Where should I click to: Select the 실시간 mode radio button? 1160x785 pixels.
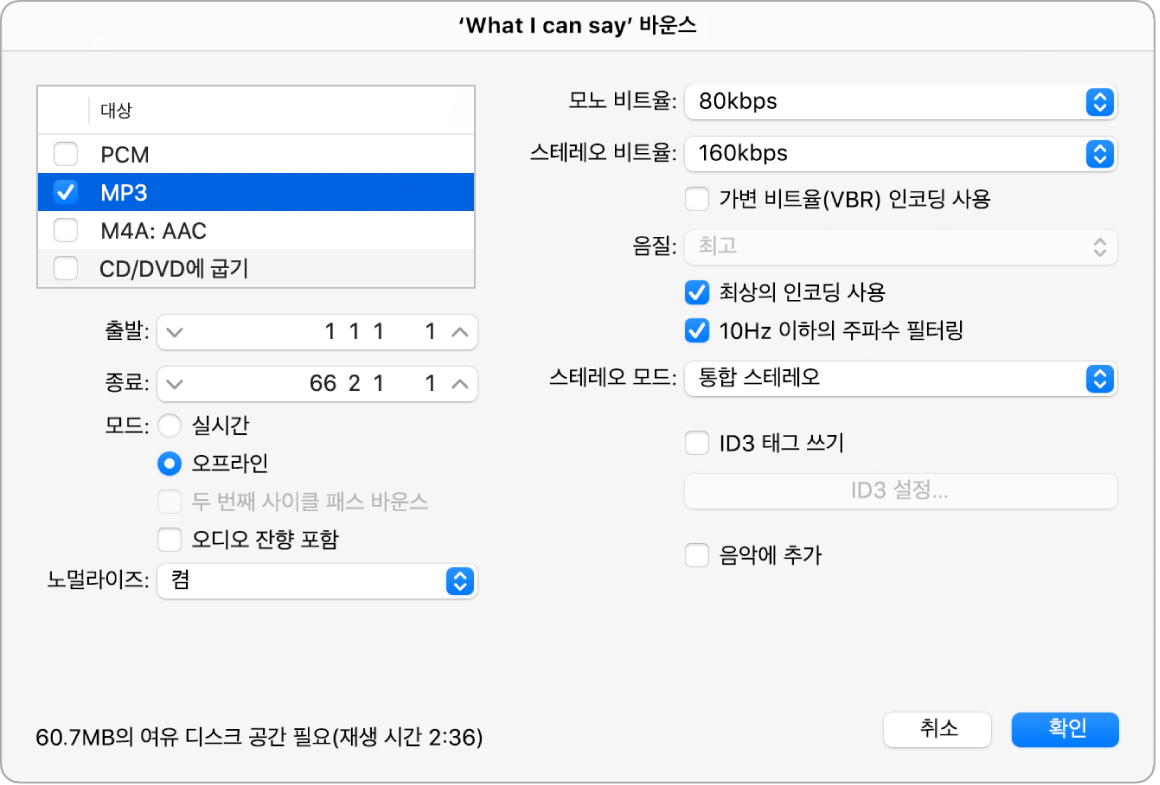(x=171, y=426)
